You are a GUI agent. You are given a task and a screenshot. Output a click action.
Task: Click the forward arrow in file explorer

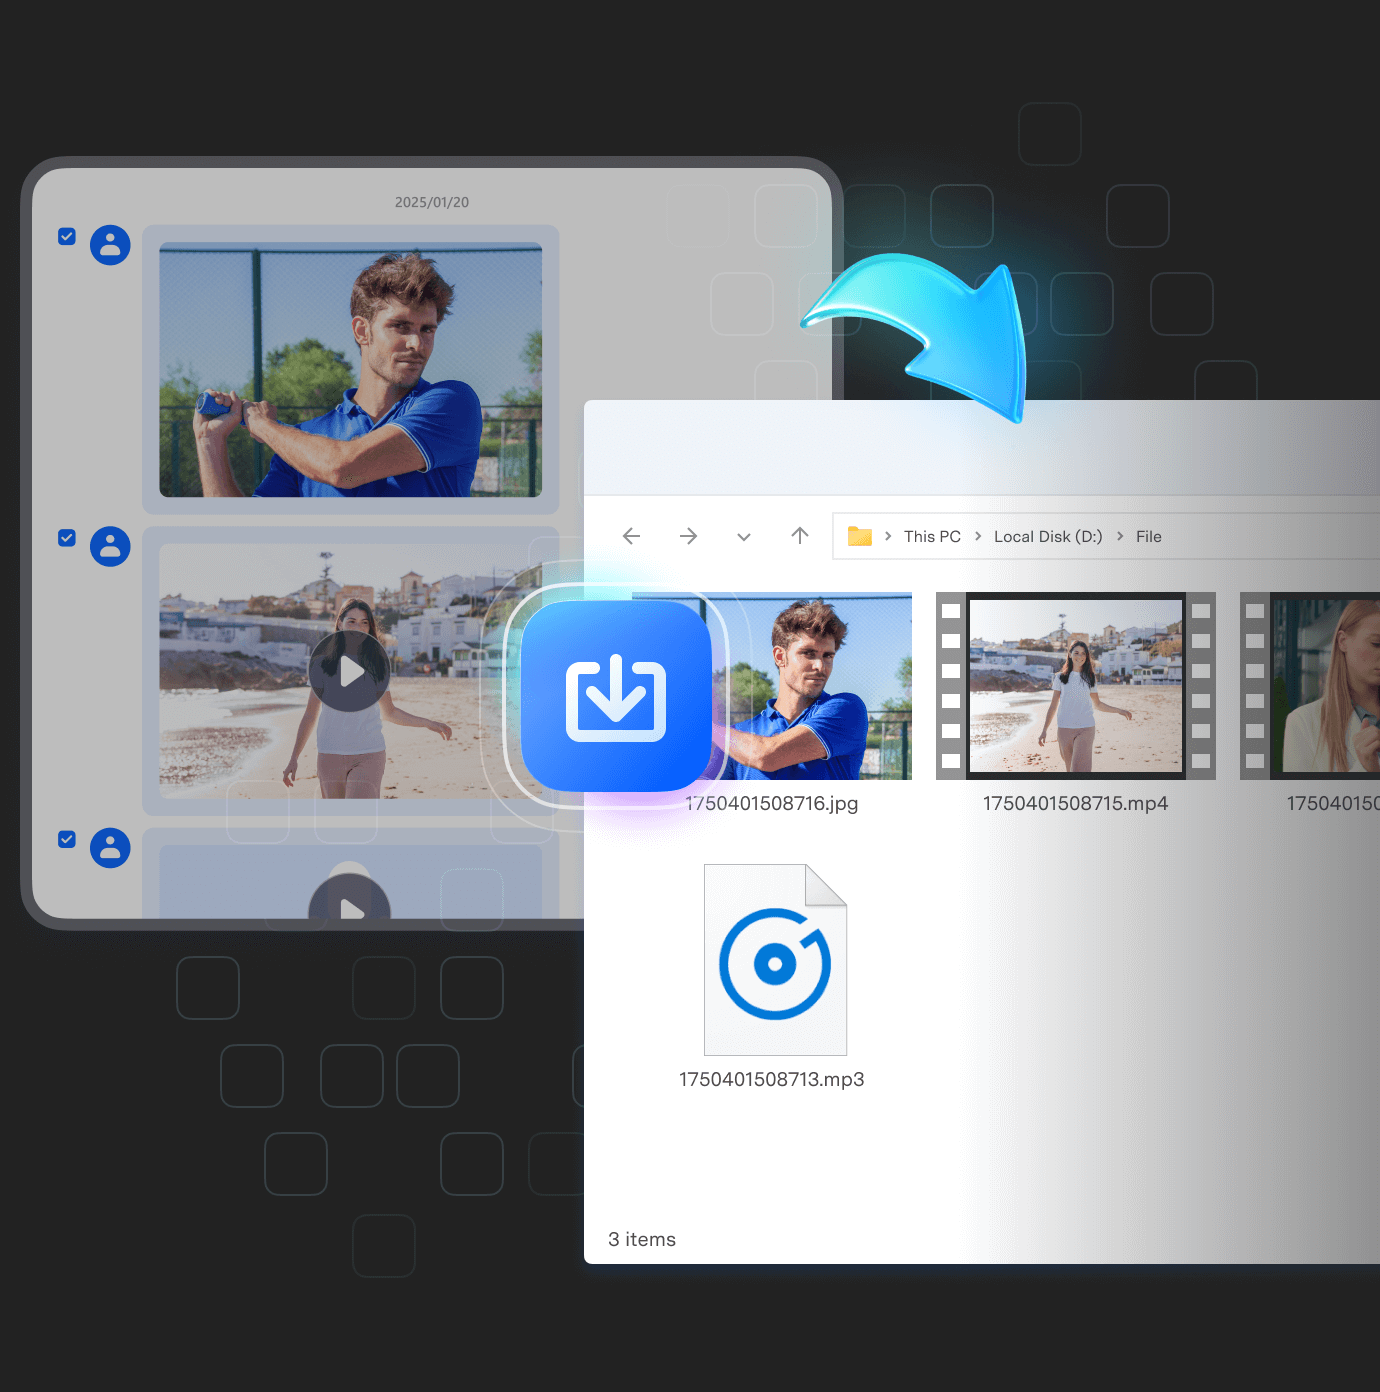(x=688, y=536)
